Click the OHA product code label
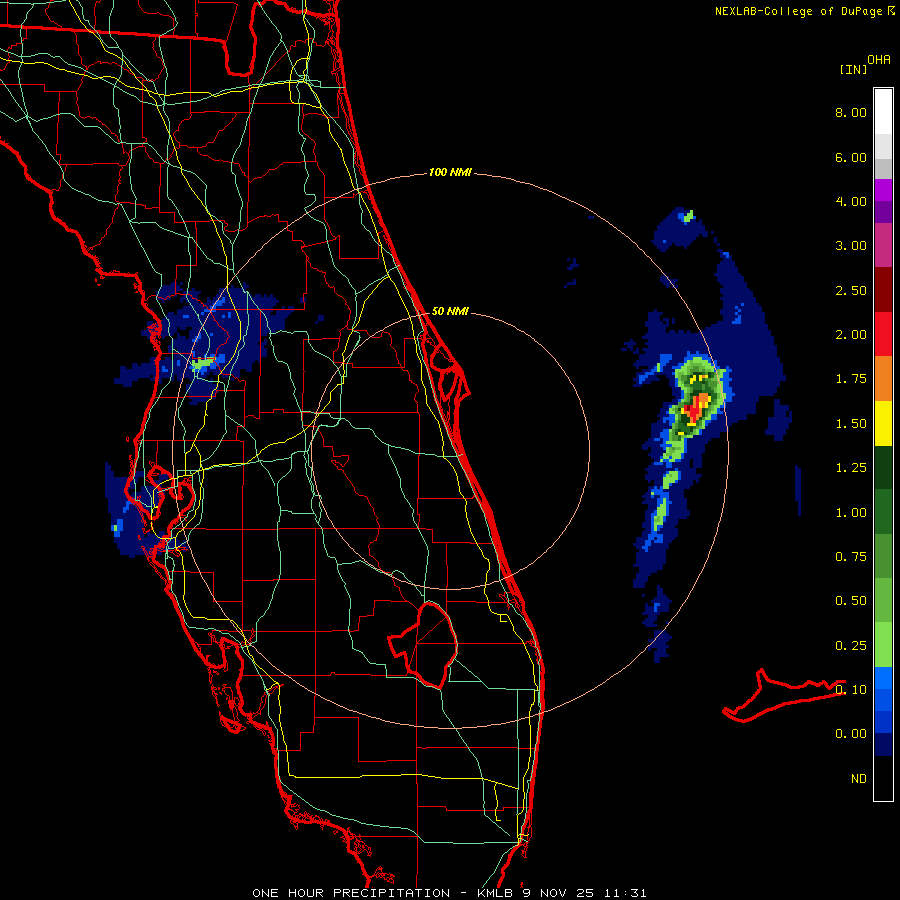 (x=879, y=59)
